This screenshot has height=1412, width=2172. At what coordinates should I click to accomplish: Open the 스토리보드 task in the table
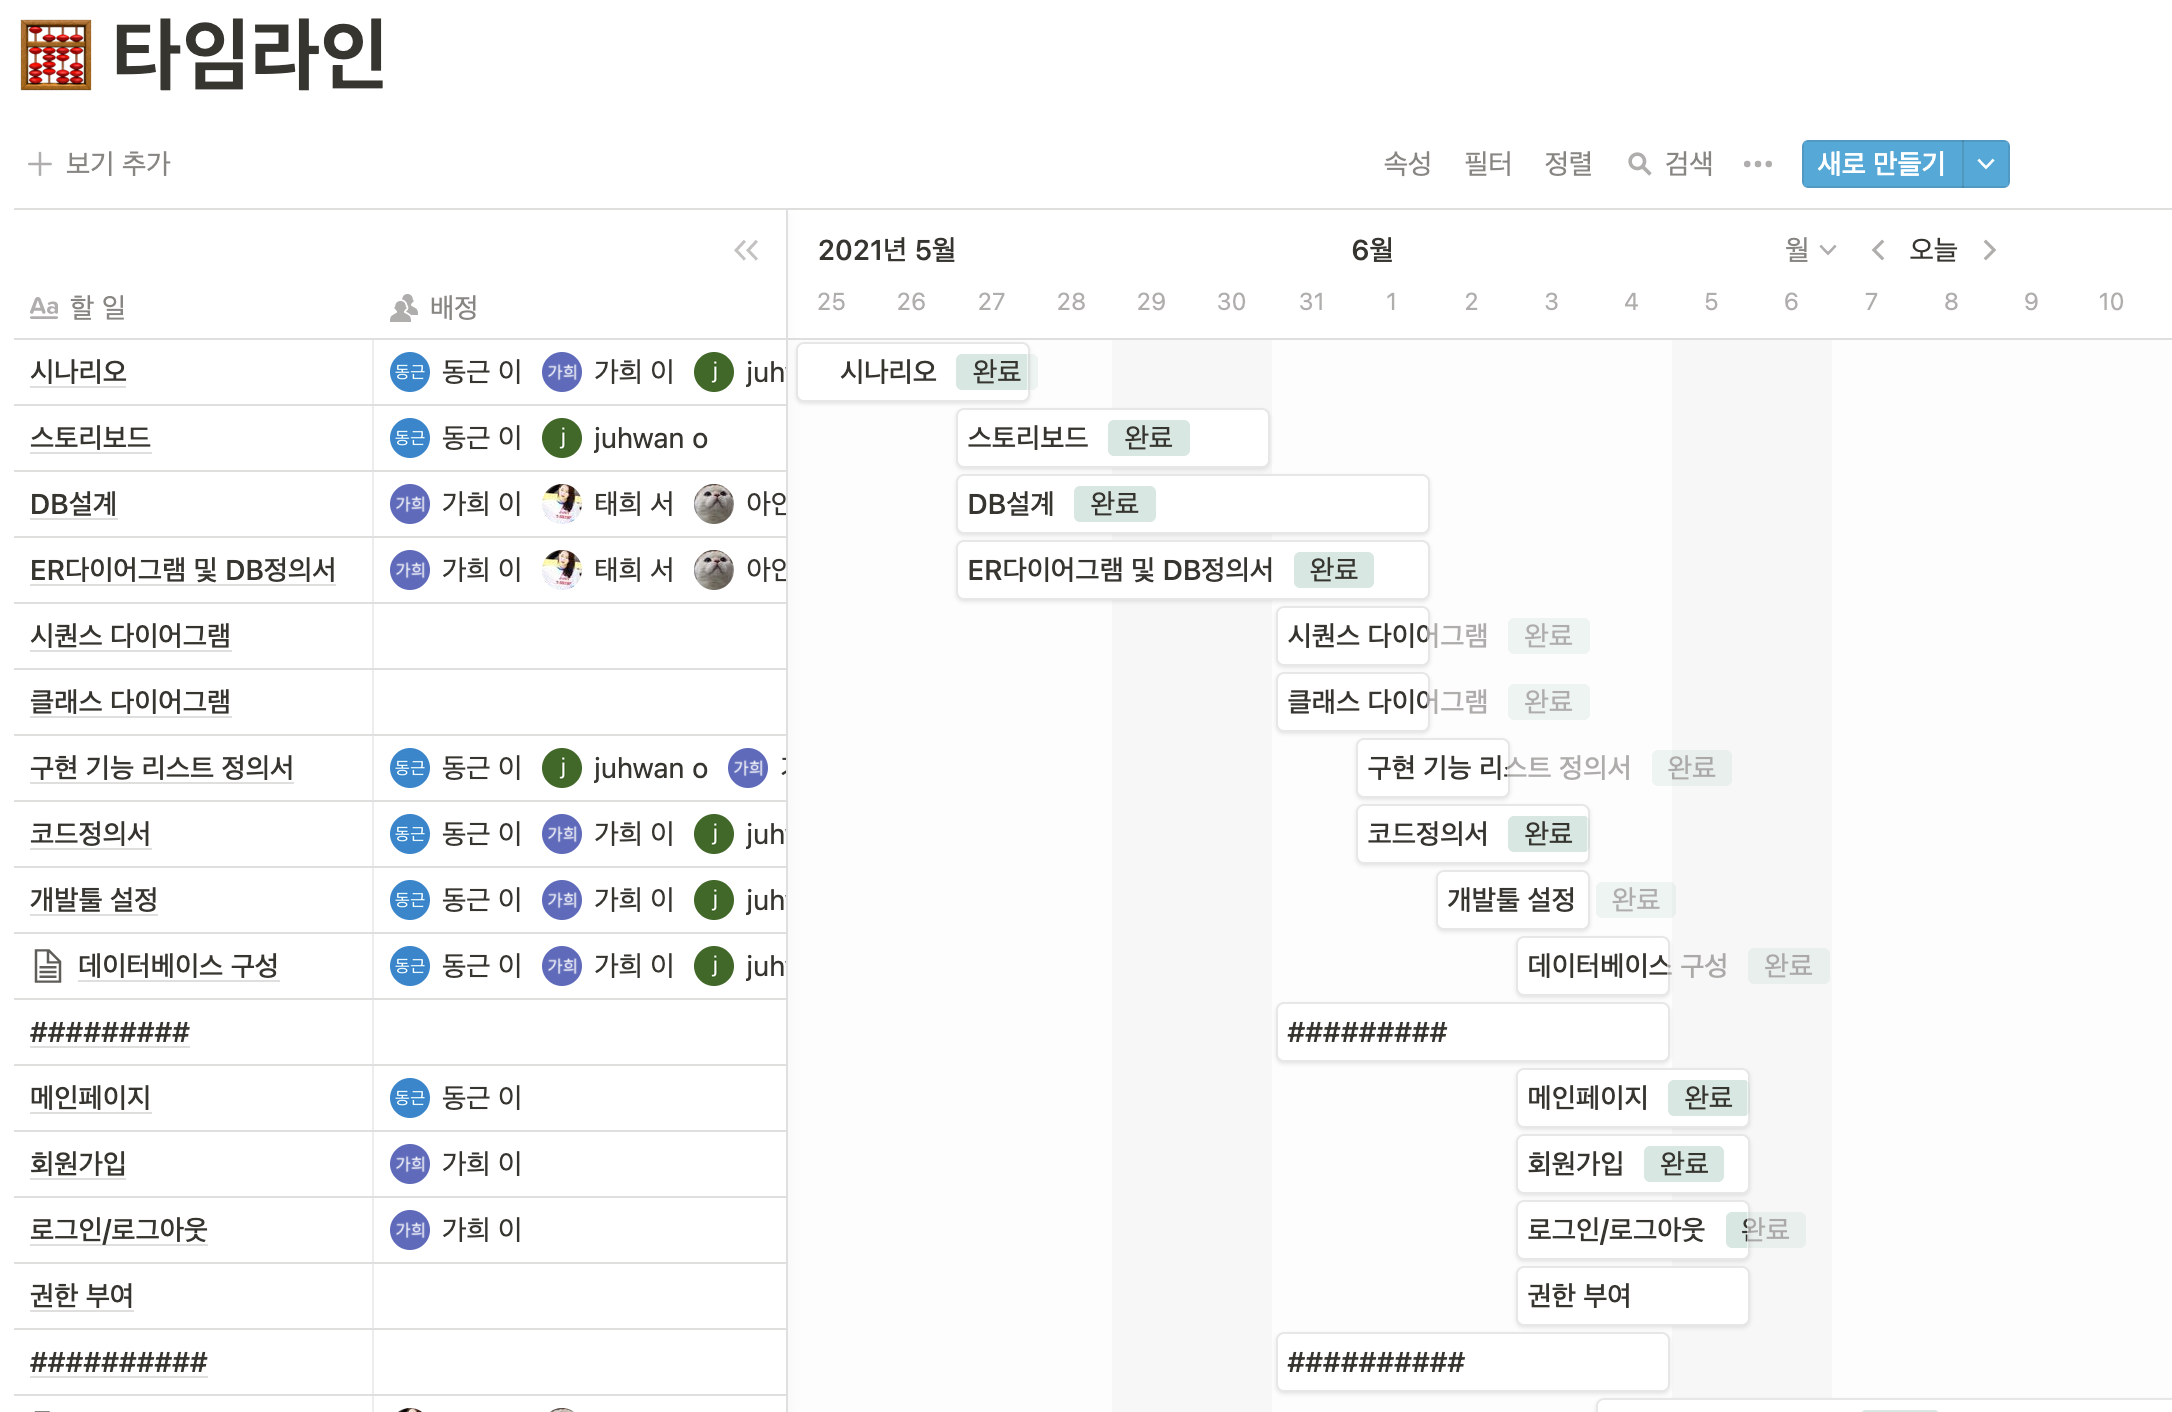[90, 438]
